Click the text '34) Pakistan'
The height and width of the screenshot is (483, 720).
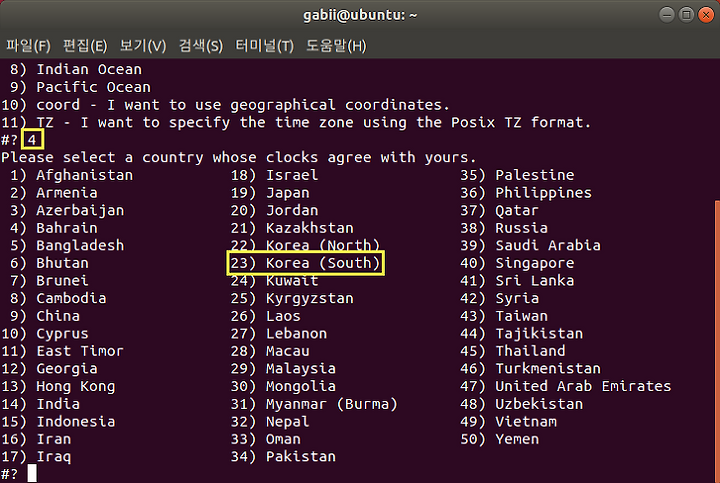(283, 457)
